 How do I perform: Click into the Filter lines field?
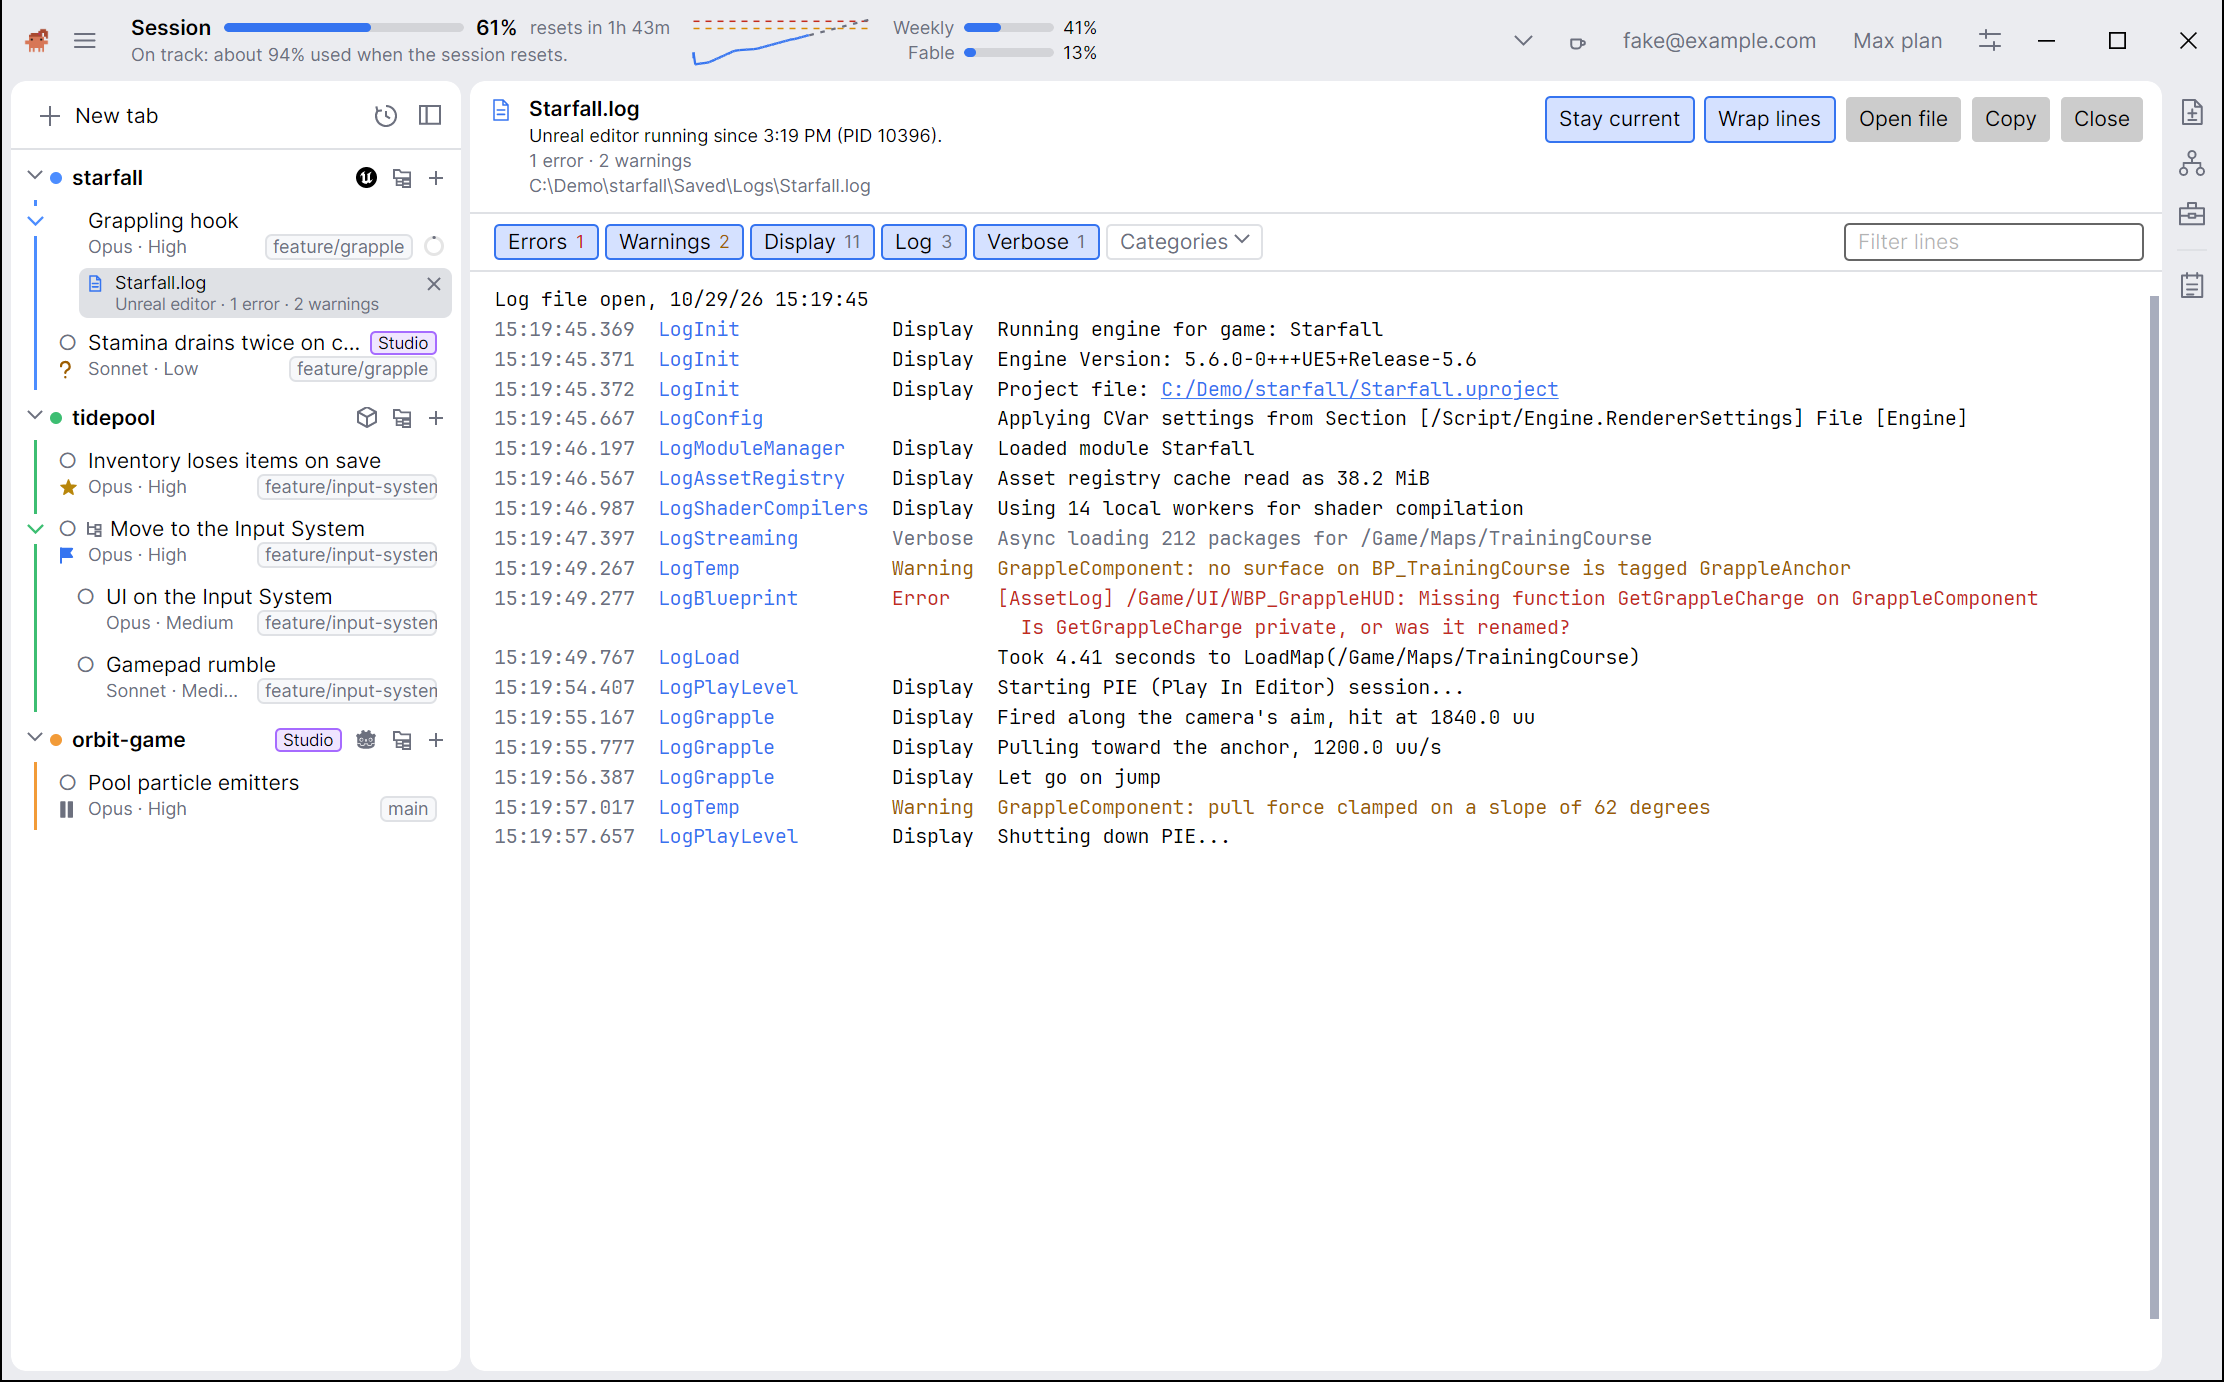[1993, 242]
